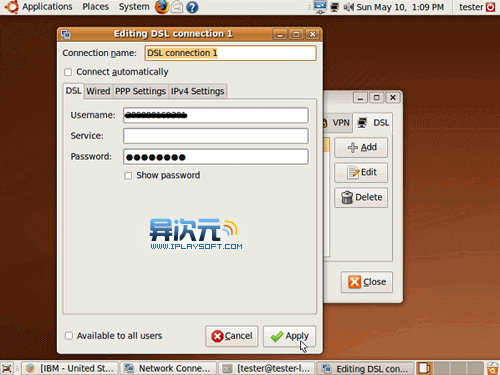
Task: Open the Places menu
Action: click(x=96, y=7)
